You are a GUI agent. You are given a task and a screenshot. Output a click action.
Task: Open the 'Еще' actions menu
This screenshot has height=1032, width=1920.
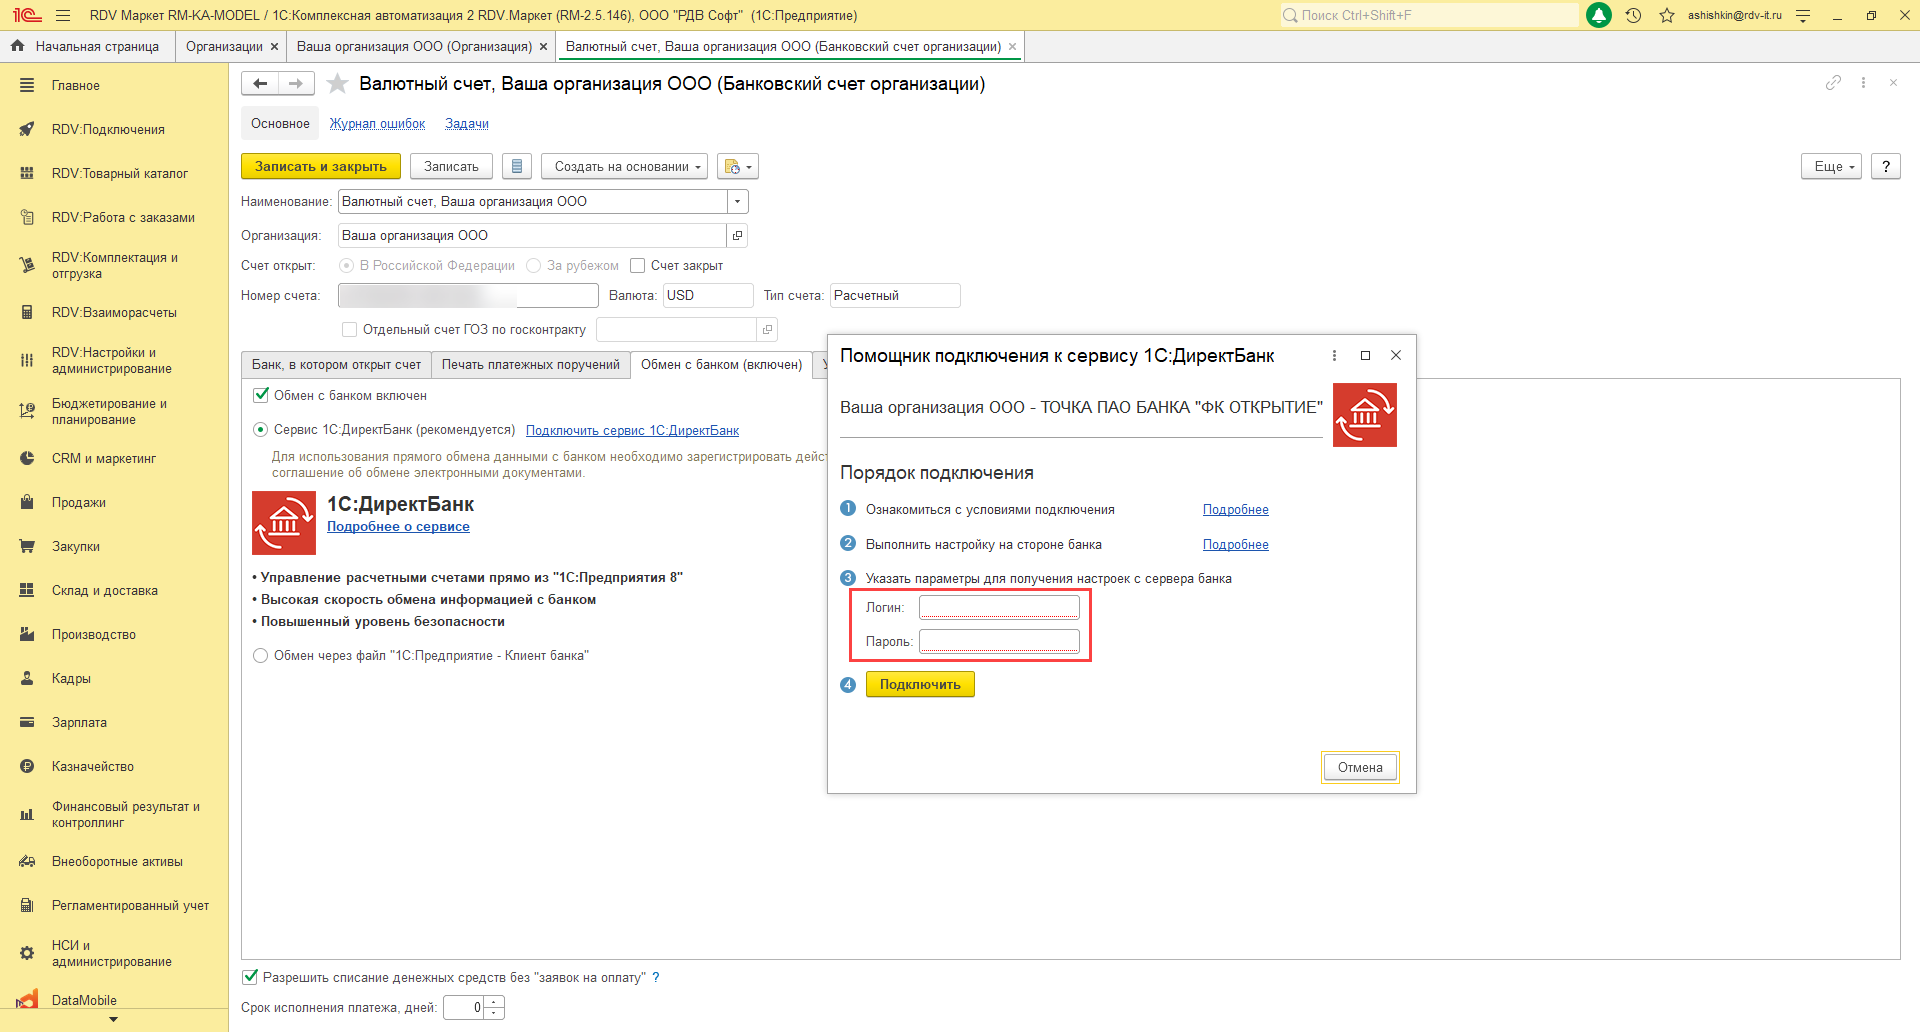coord(1831,166)
